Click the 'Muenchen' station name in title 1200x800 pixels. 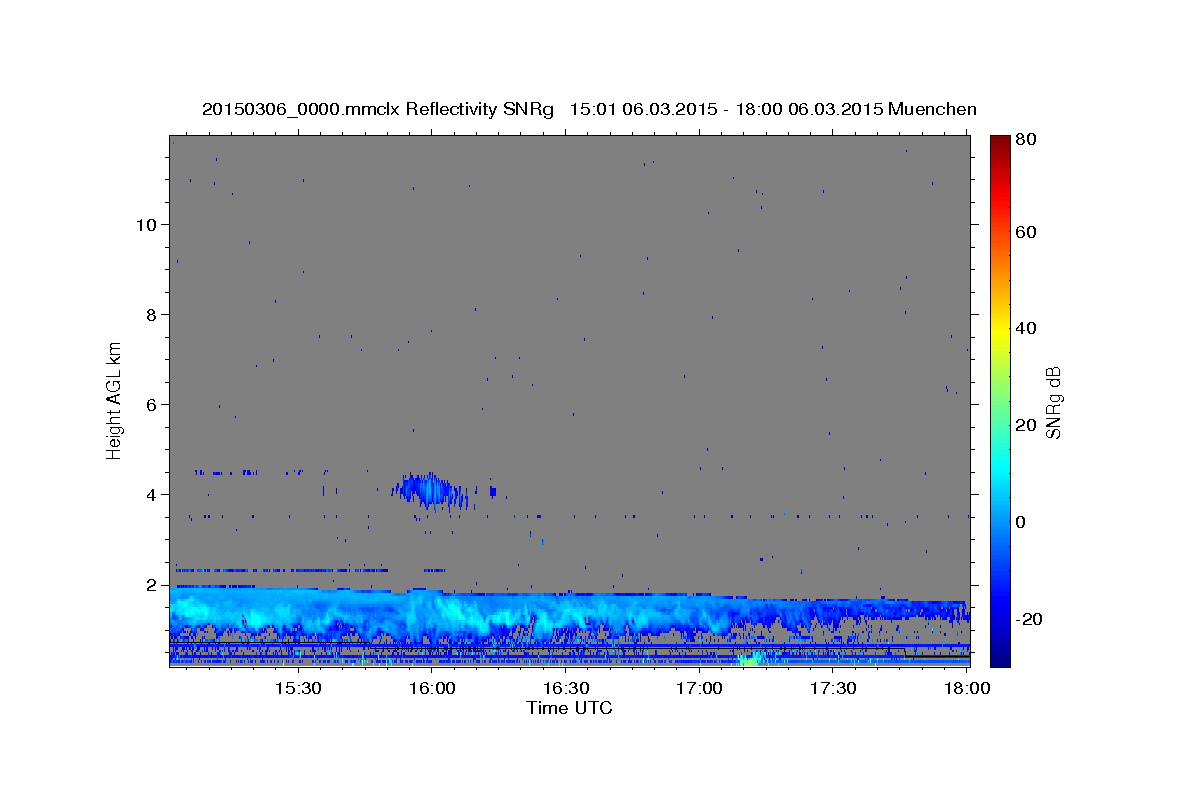click(932, 109)
